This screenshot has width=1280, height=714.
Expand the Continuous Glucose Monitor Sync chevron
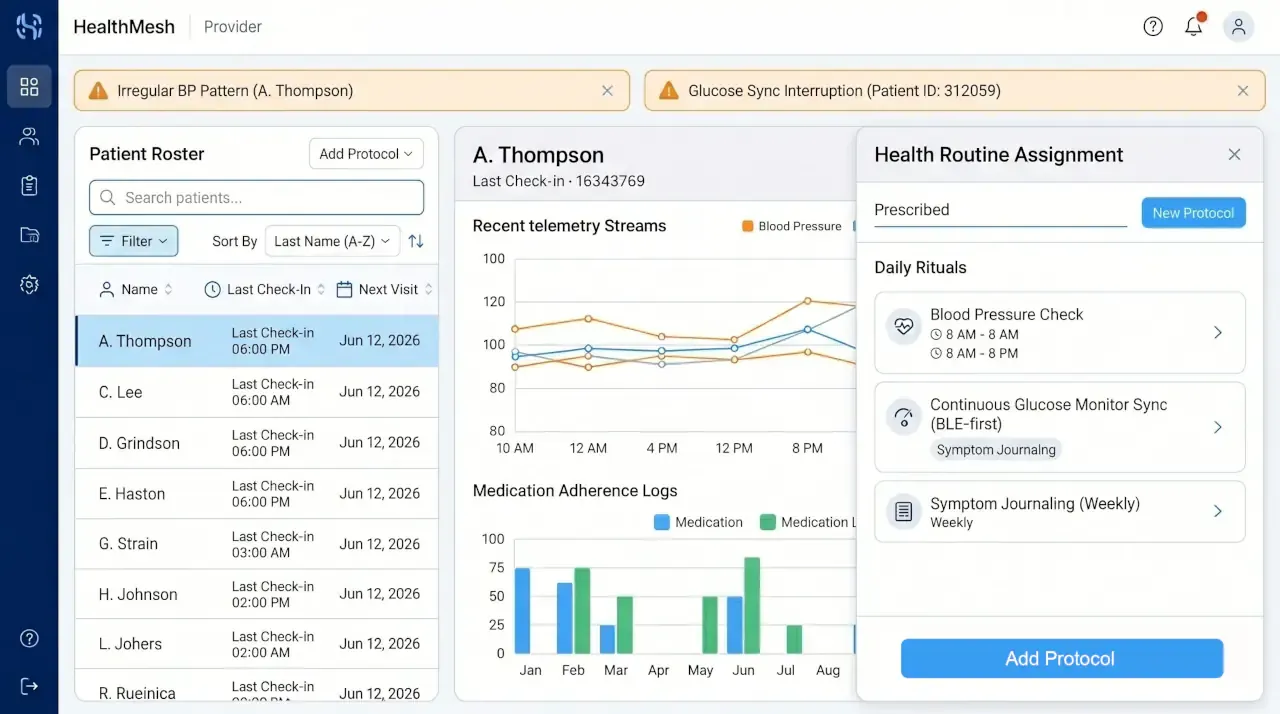(1218, 427)
